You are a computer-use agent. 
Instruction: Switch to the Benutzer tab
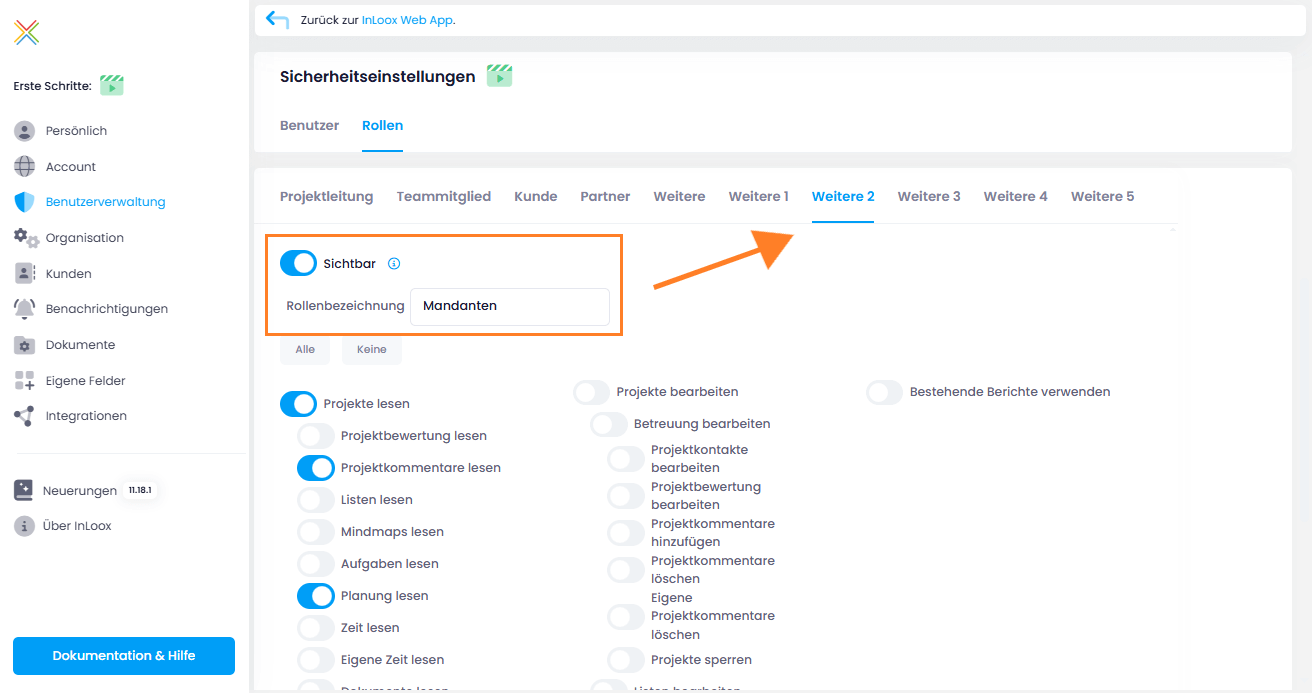309,126
